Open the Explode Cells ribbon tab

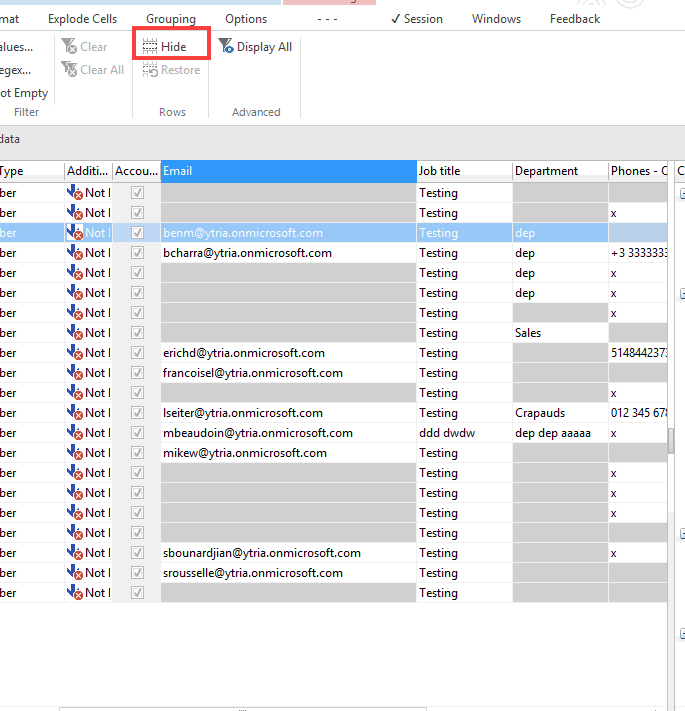pyautogui.click(x=83, y=19)
